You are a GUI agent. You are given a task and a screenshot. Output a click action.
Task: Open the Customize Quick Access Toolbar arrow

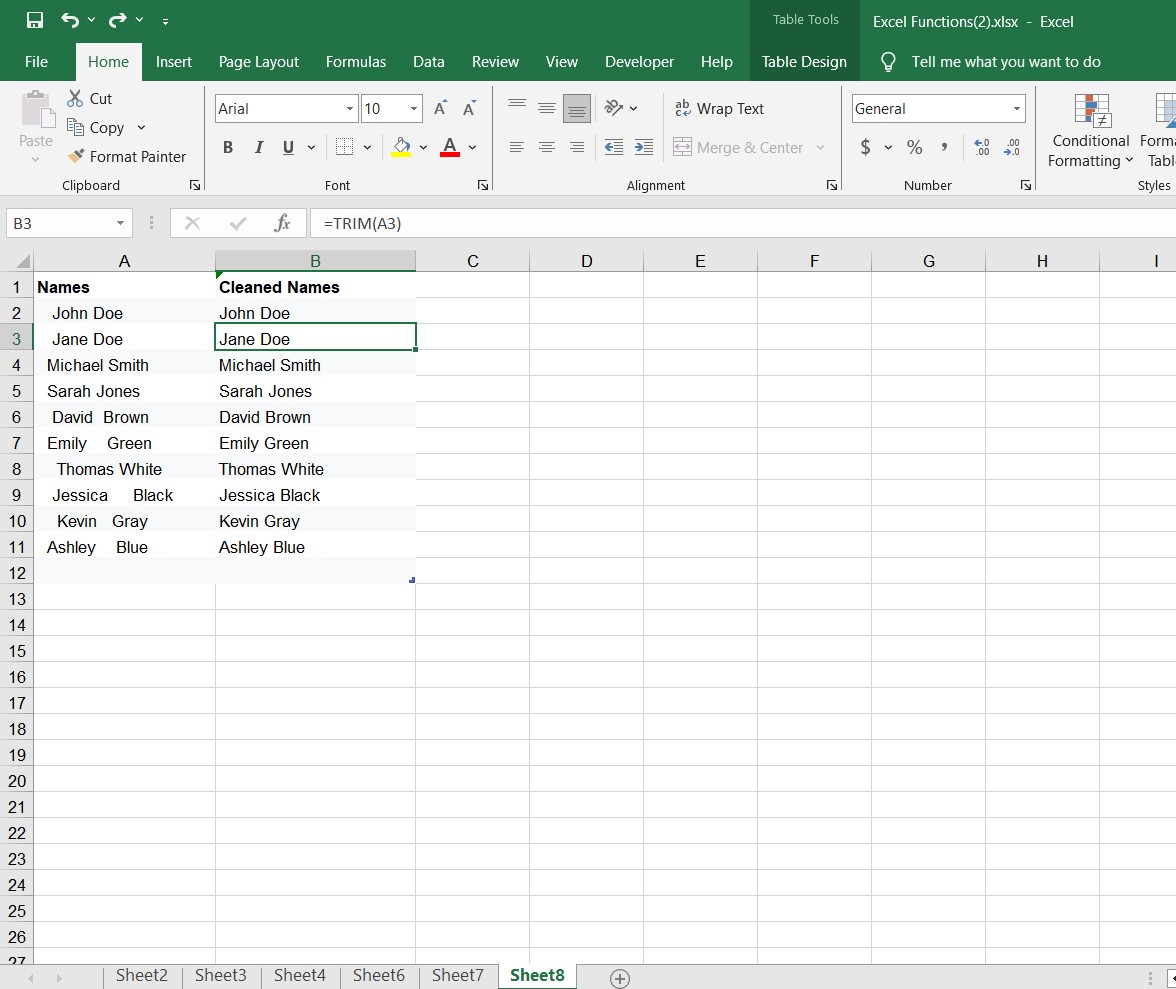click(x=165, y=22)
